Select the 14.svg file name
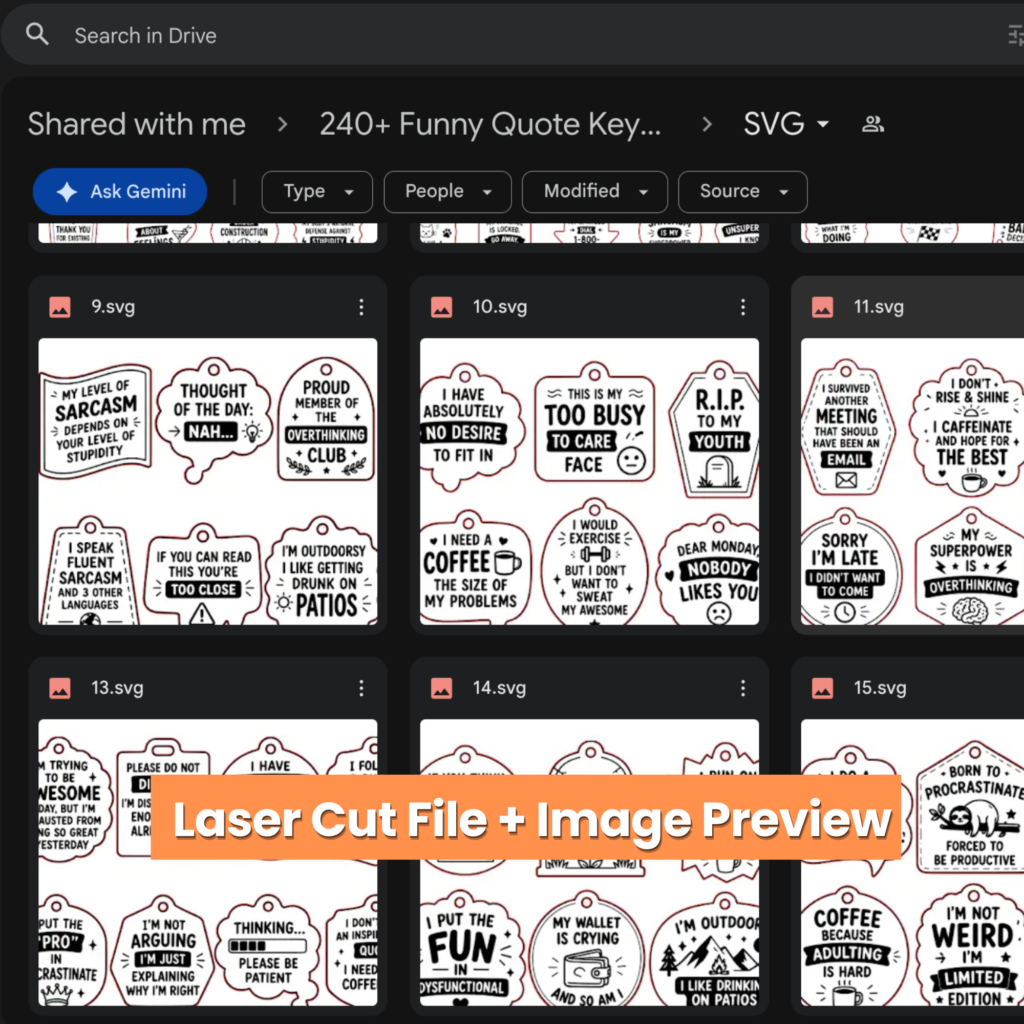The height and width of the screenshot is (1024, 1024). point(499,688)
